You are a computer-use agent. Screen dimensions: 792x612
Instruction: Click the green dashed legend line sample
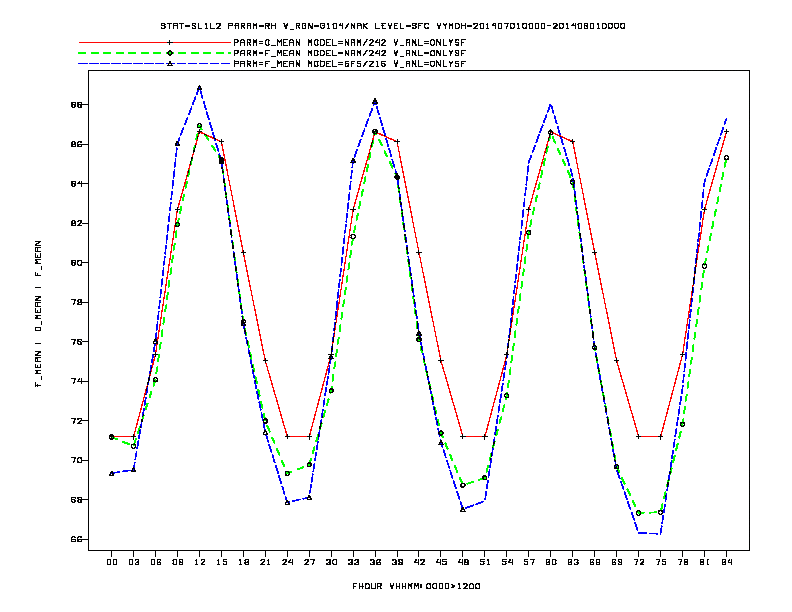[155, 53]
